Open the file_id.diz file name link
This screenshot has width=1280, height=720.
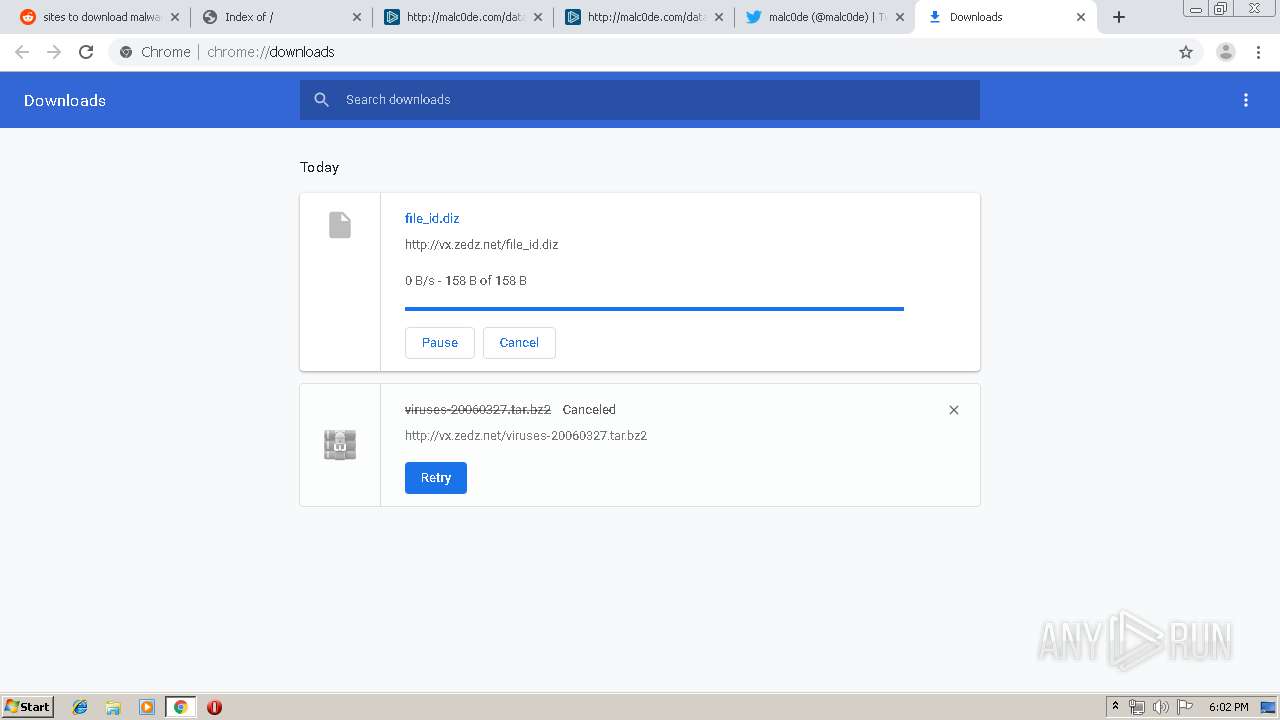432,218
